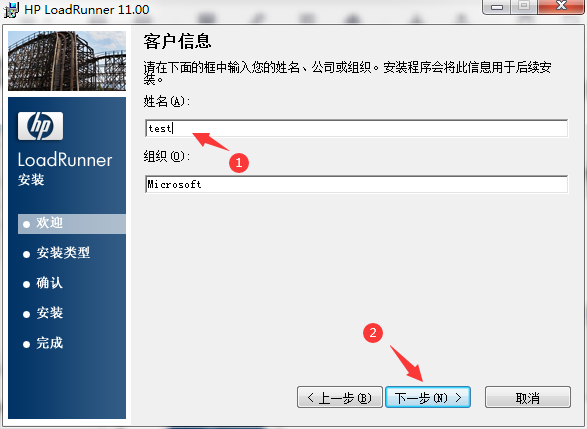Click the installer icon in the title bar
587x429 pixels.
[11, 9]
